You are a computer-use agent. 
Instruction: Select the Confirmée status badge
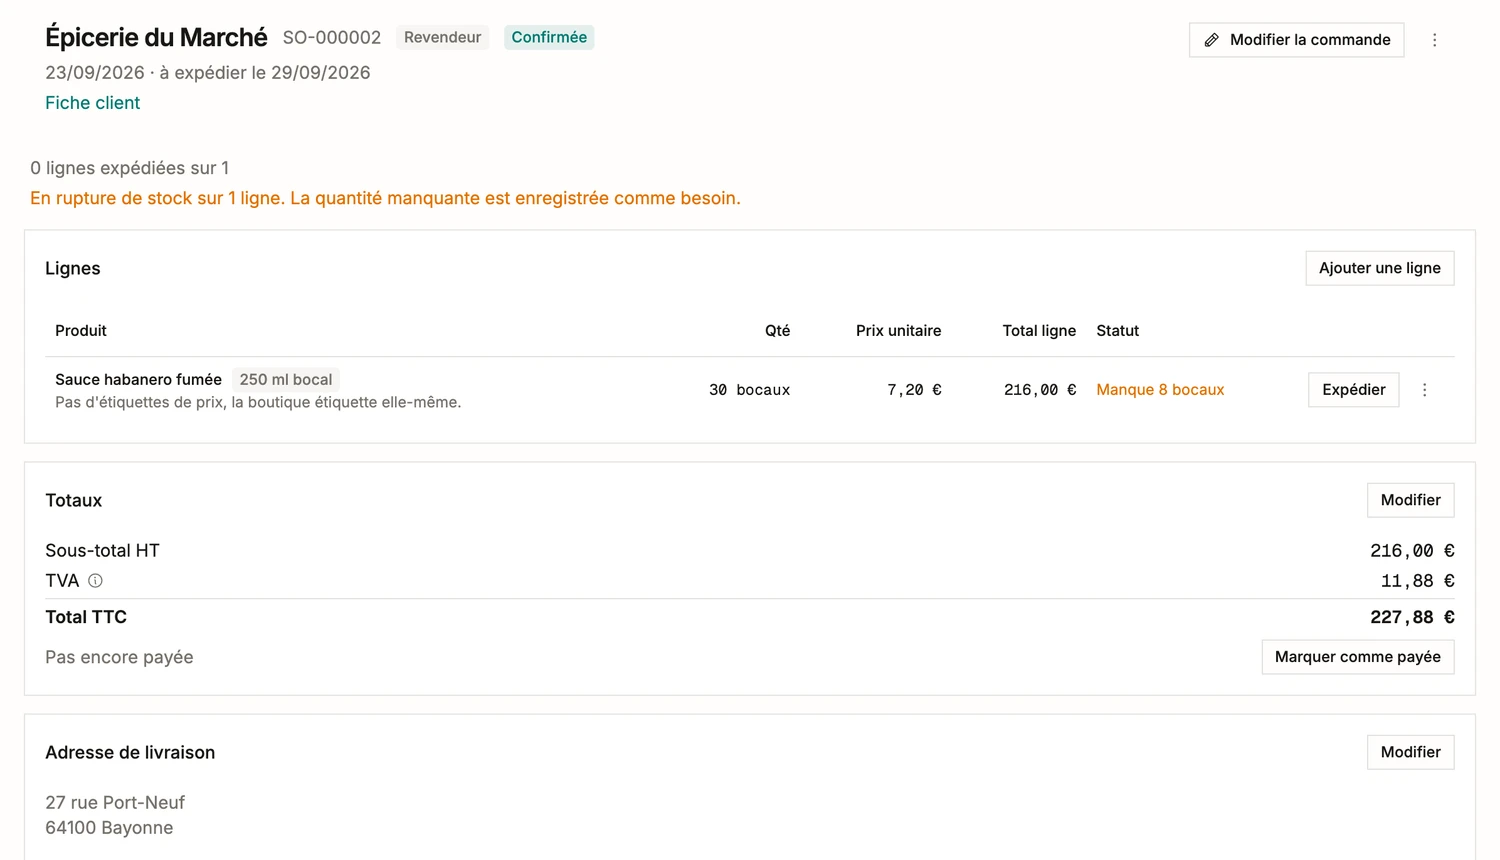[549, 37]
